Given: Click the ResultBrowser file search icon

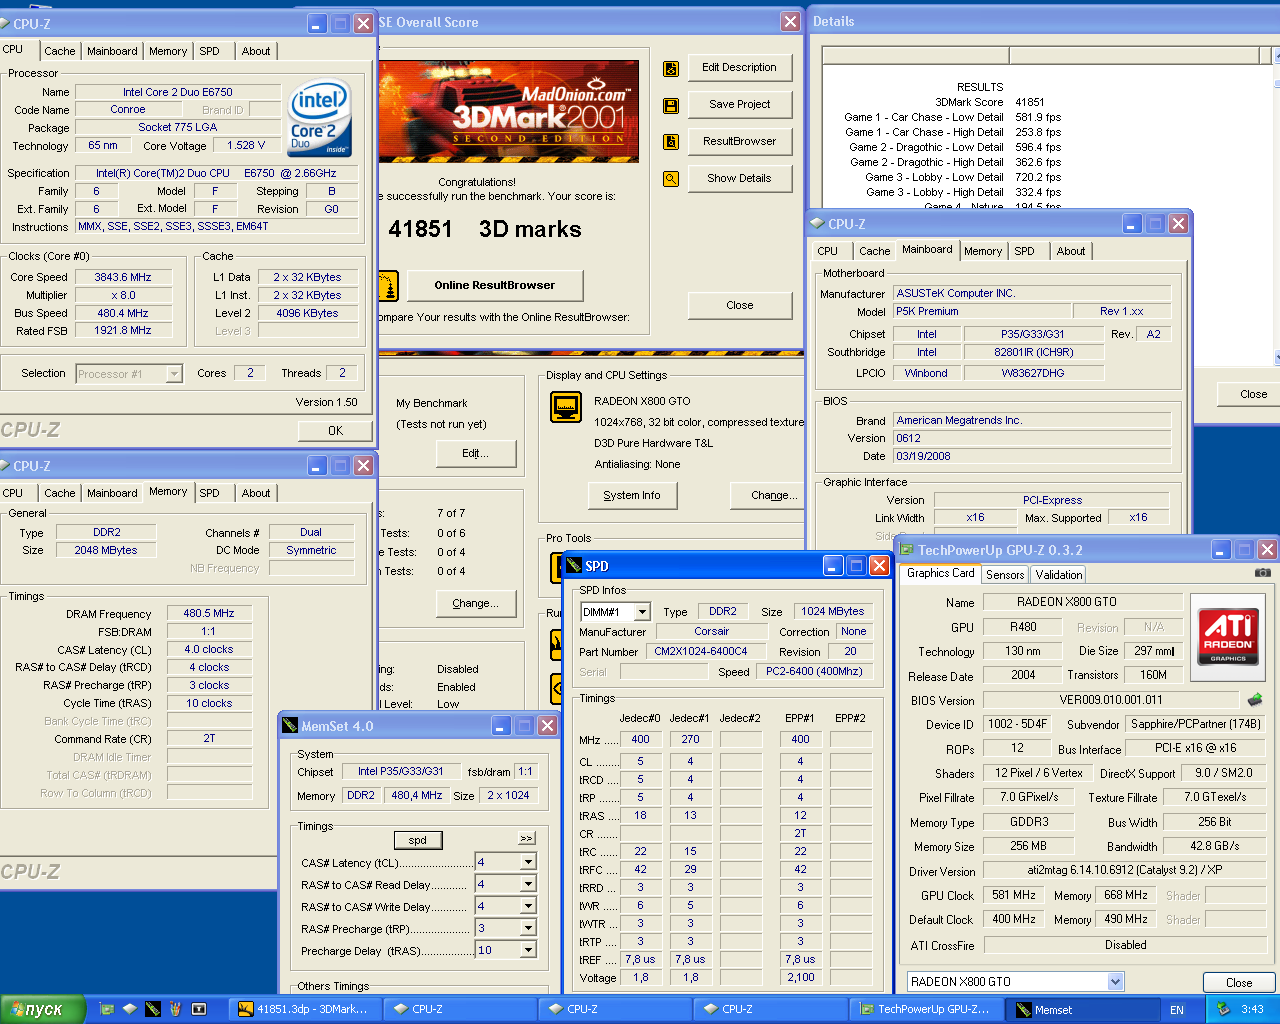Looking at the screenshot, I should click(671, 142).
